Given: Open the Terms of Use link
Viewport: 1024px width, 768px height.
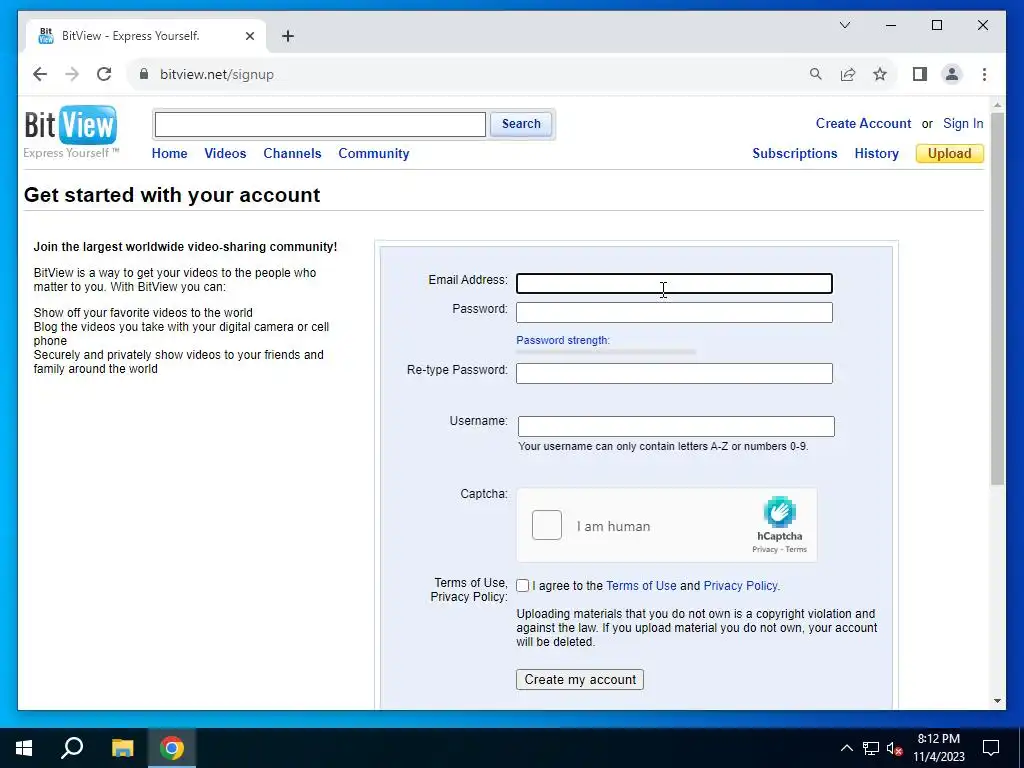Looking at the screenshot, I should pos(641,586).
